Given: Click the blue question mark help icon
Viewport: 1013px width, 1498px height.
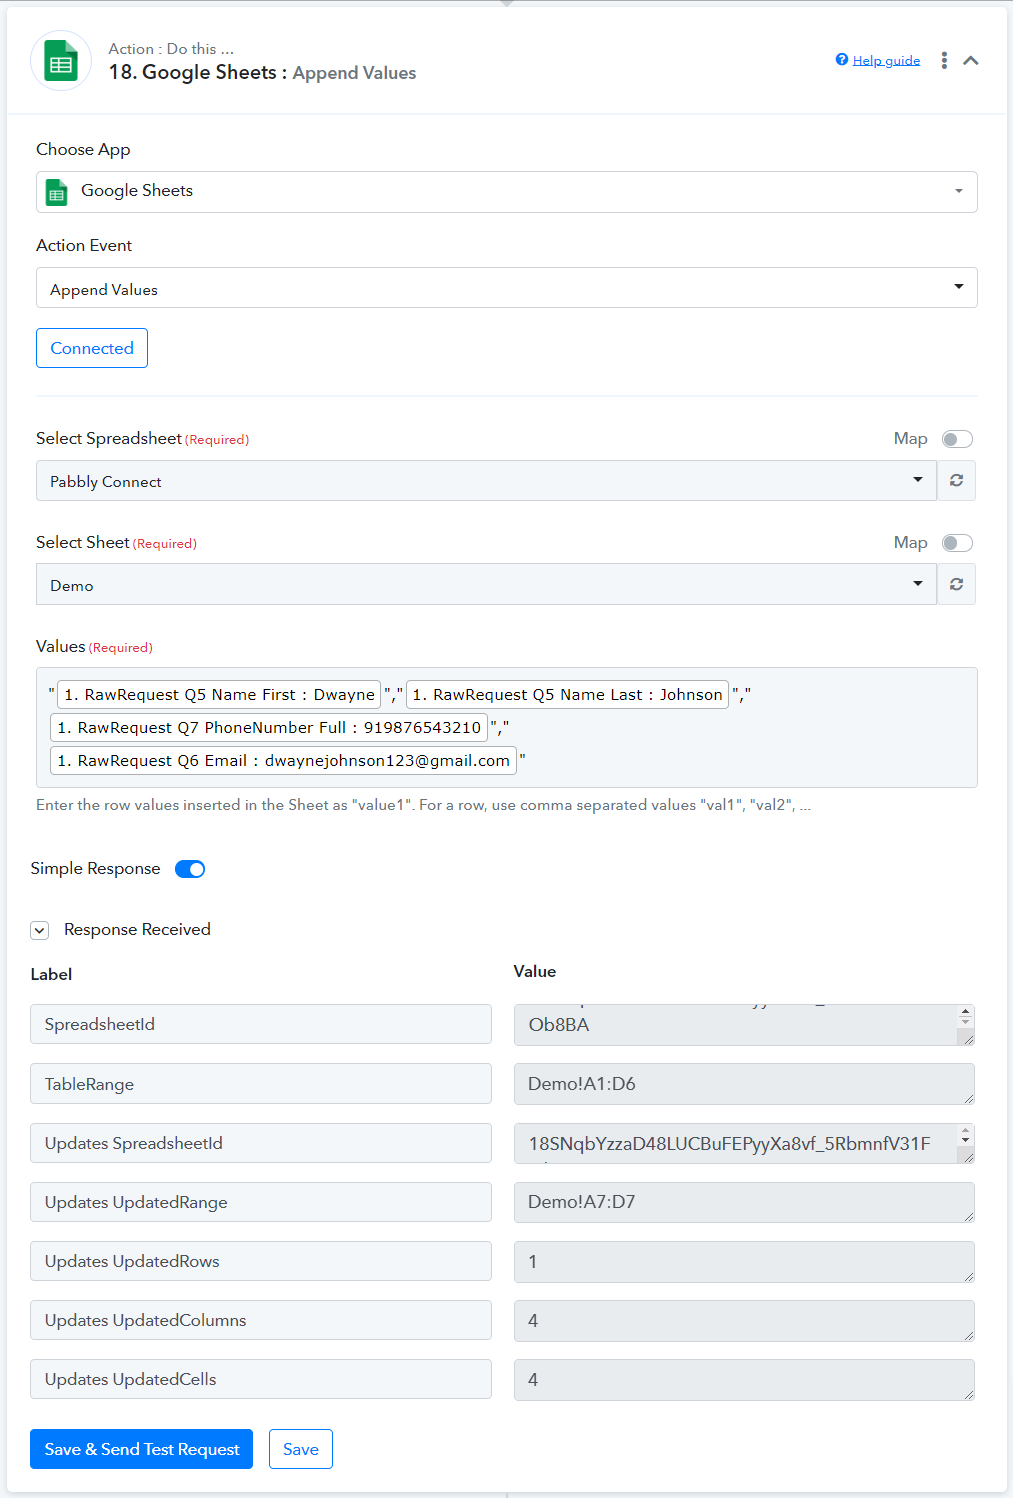Looking at the screenshot, I should (842, 60).
